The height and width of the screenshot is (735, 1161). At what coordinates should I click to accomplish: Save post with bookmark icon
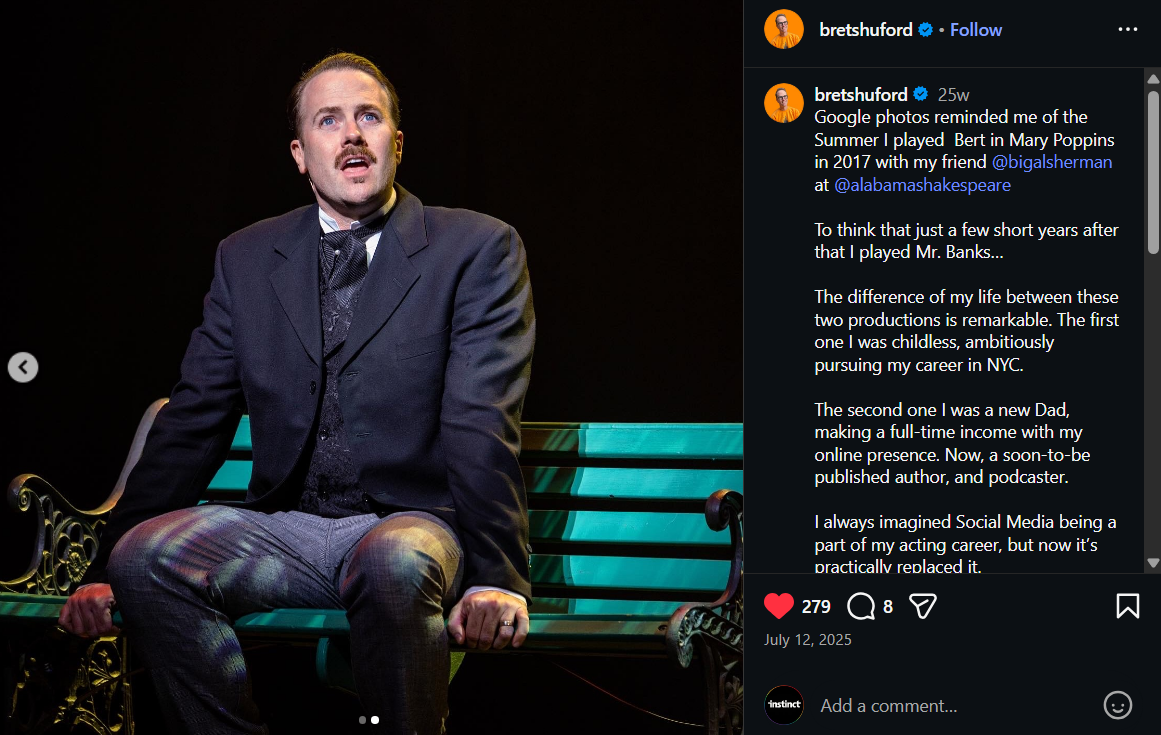tap(1127, 606)
